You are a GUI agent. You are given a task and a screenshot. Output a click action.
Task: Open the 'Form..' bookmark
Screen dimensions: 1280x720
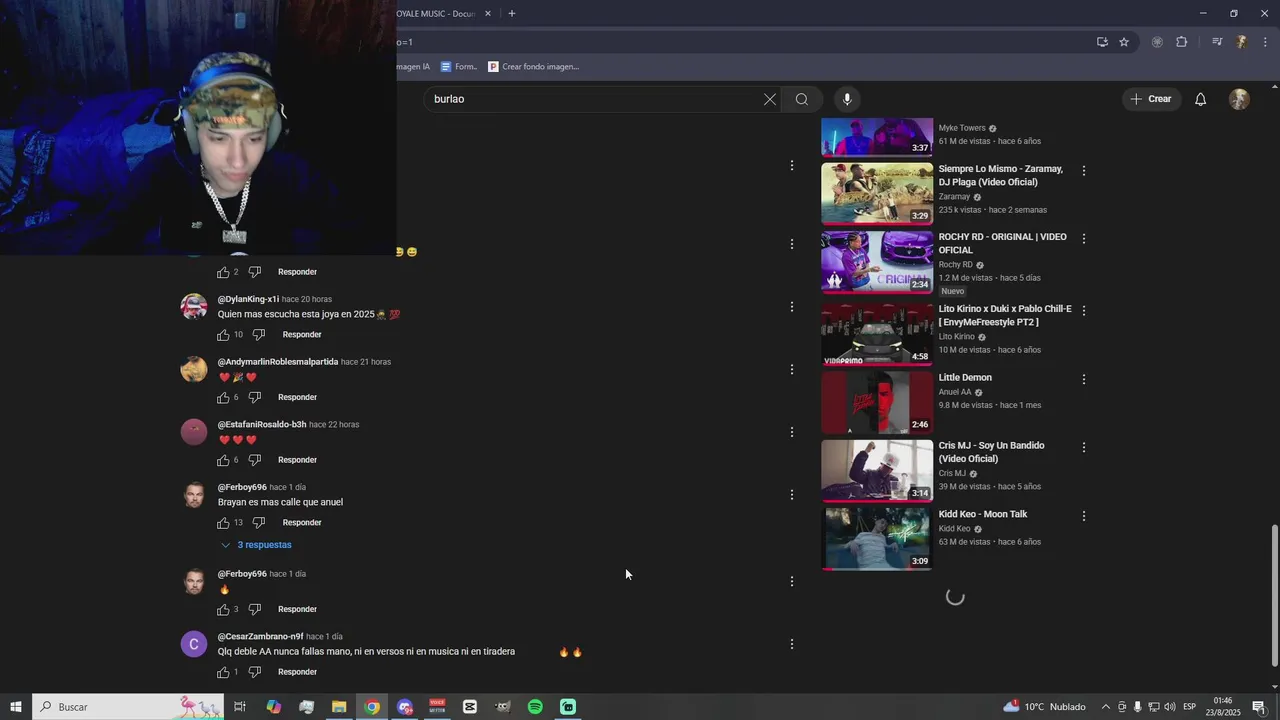click(x=459, y=67)
